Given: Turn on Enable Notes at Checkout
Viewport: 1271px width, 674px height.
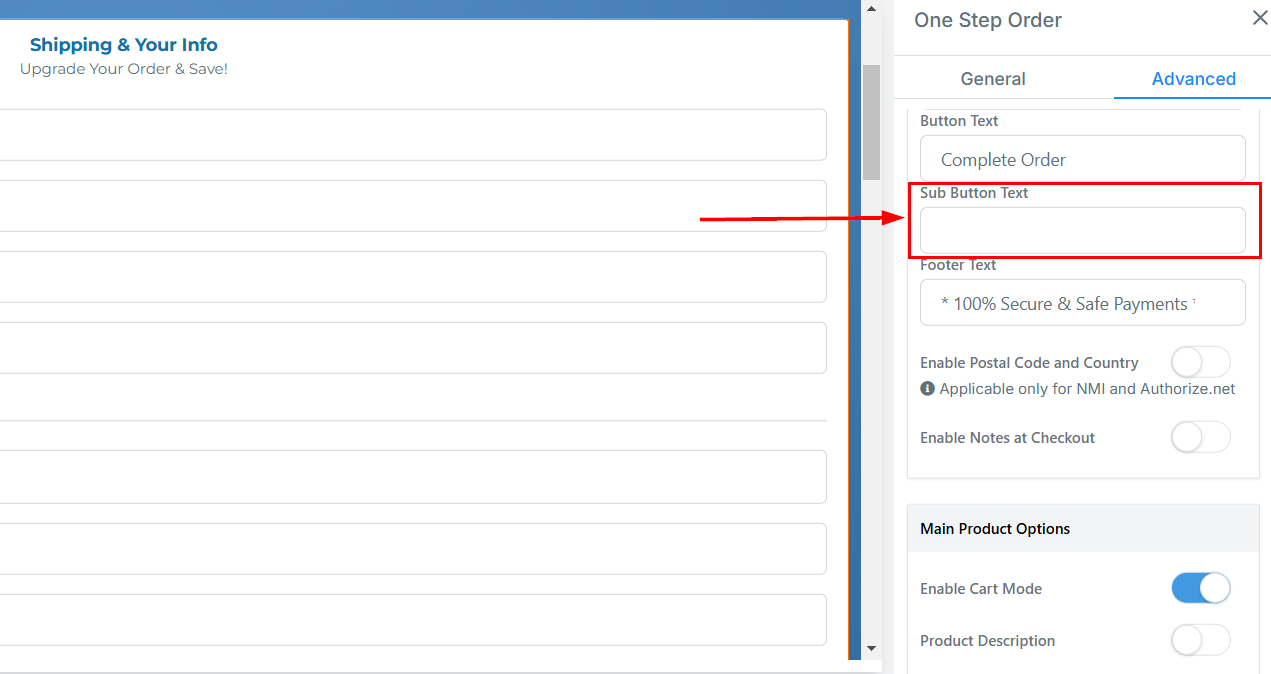Looking at the screenshot, I should [1200, 437].
